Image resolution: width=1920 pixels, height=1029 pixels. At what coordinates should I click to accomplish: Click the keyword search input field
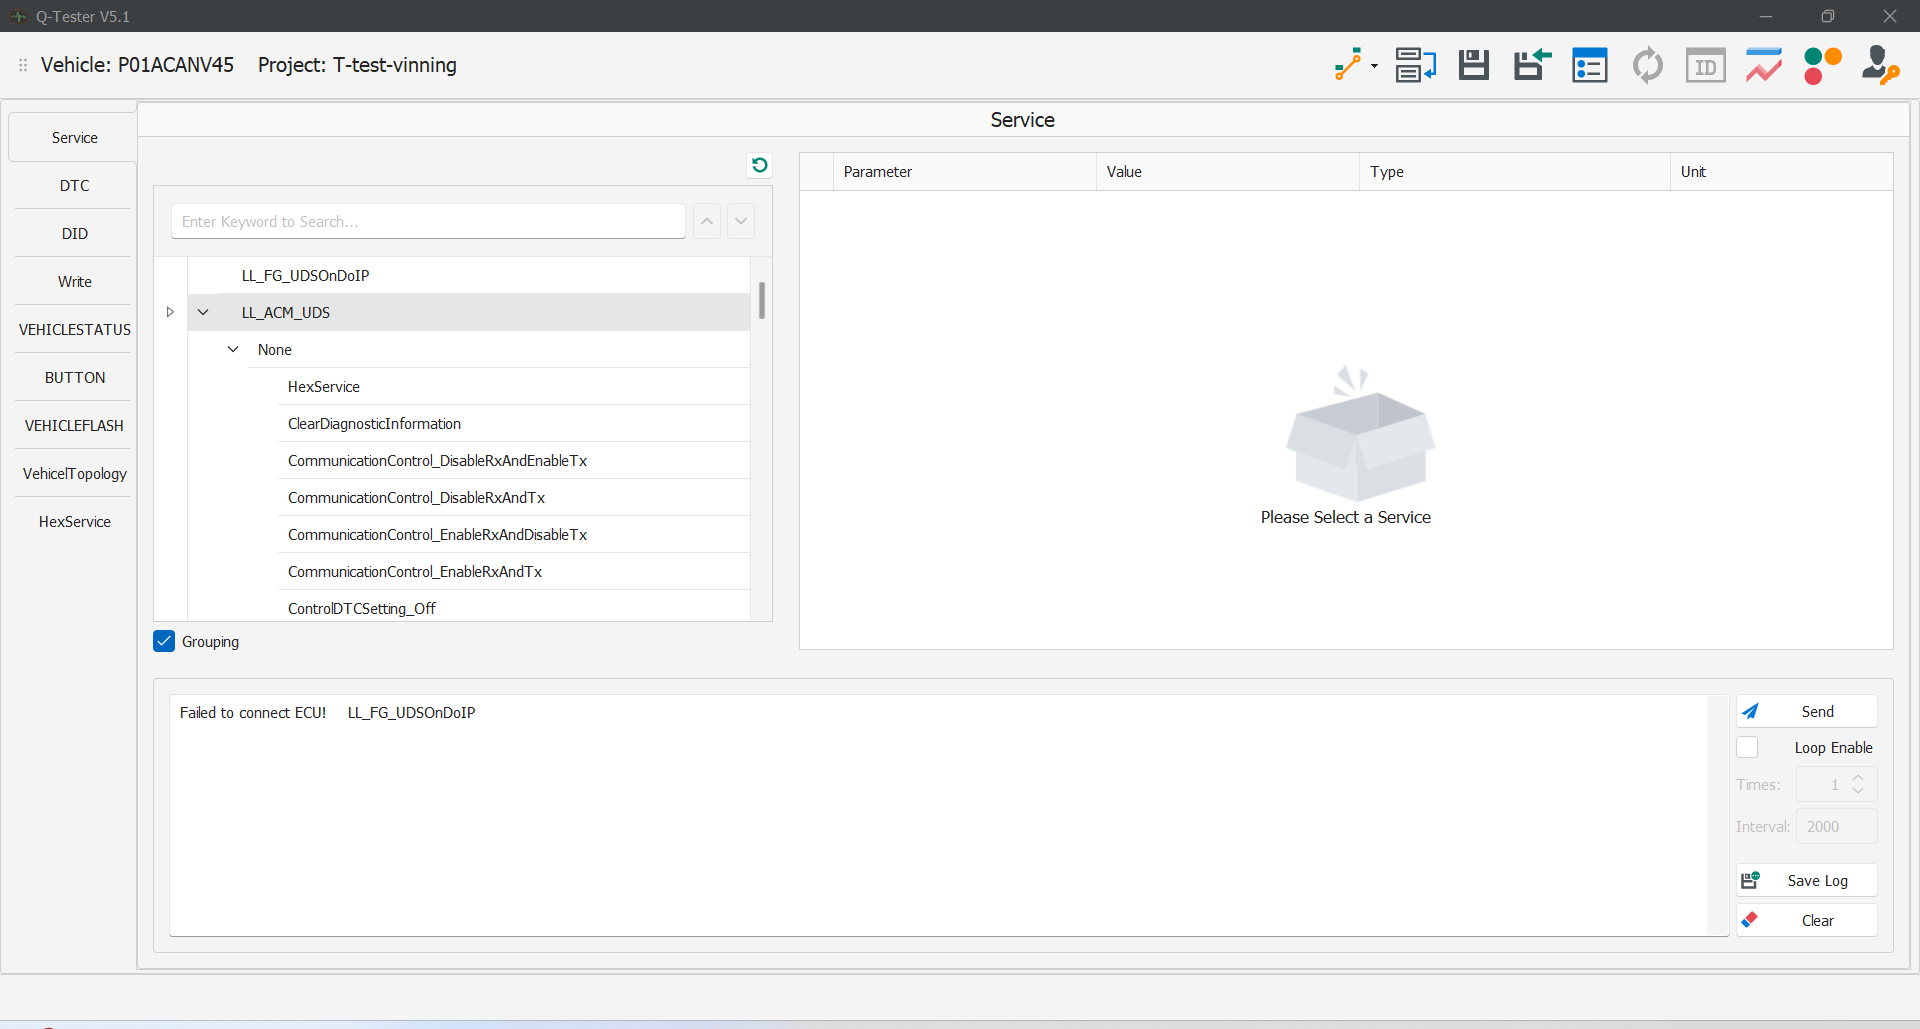coord(428,222)
